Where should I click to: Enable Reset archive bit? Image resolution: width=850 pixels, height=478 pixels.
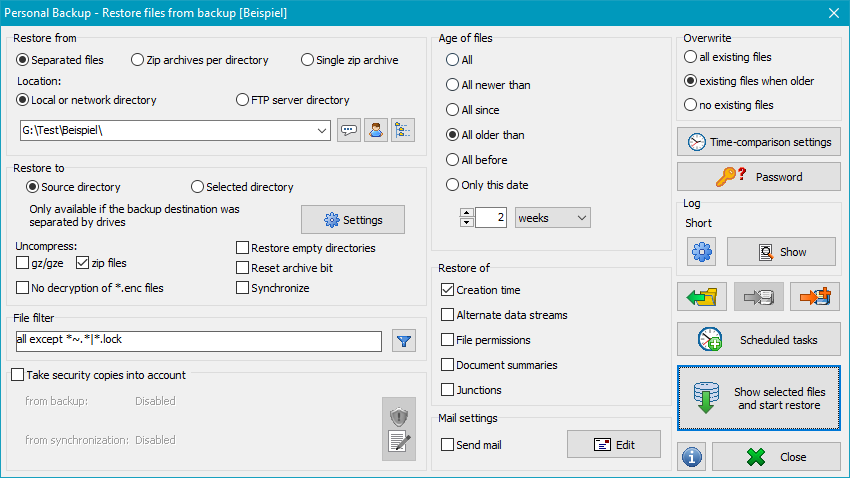pos(285,268)
